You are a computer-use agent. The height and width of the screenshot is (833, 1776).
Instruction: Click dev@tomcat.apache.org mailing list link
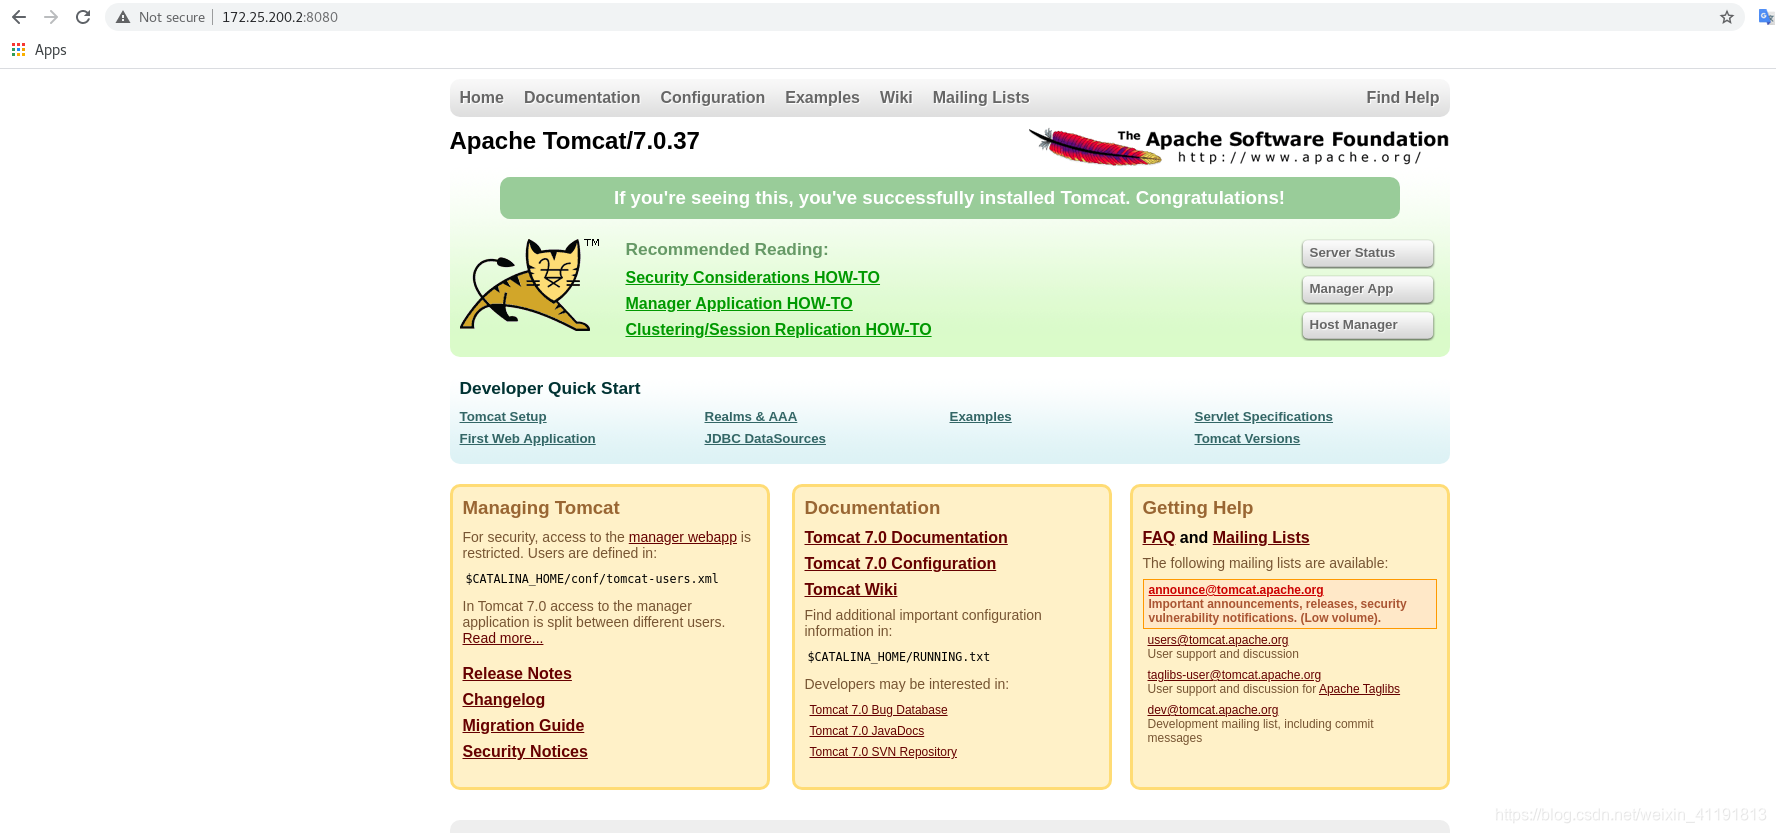[x=1212, y=710]
